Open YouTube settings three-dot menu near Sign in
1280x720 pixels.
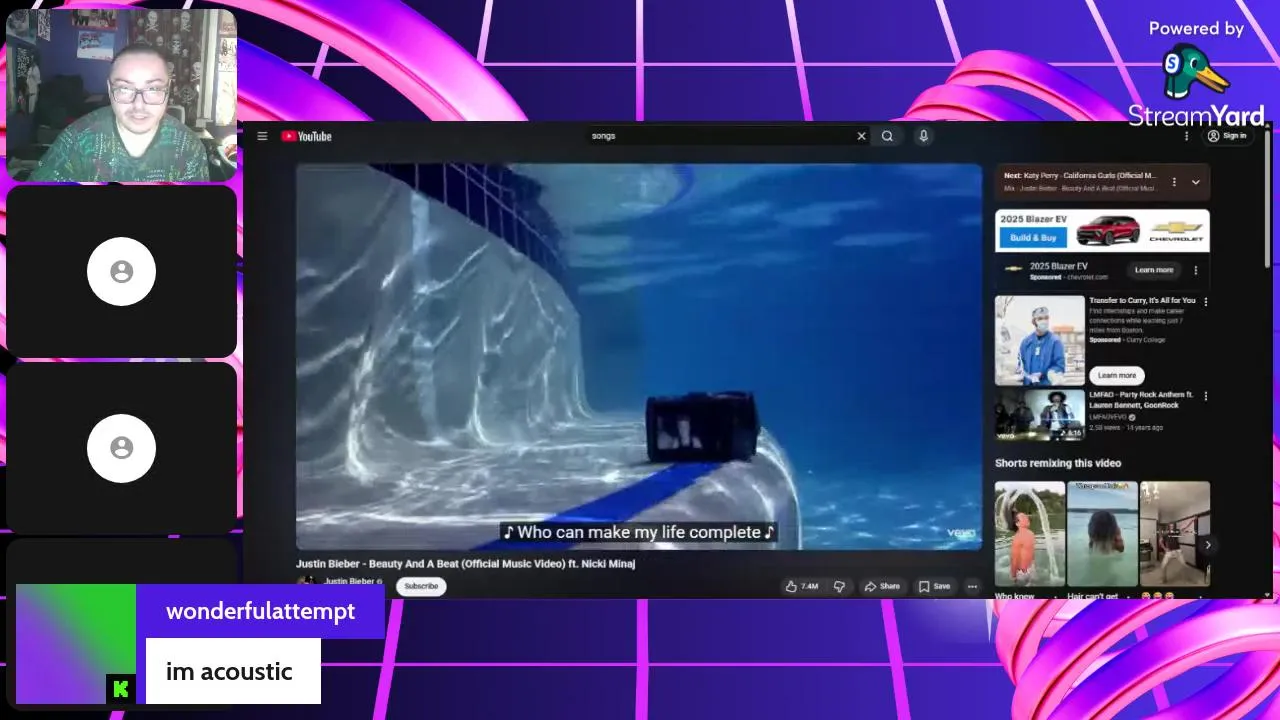click(x=1187, y=136)
